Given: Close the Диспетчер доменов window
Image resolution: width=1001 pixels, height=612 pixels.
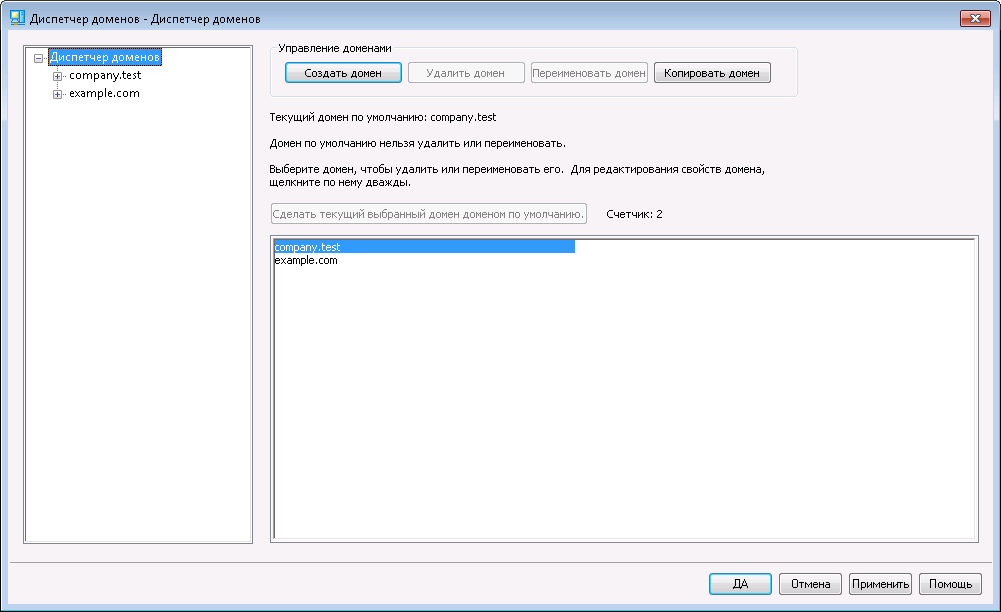Looking at the screenshot, I should click(975, 19).
